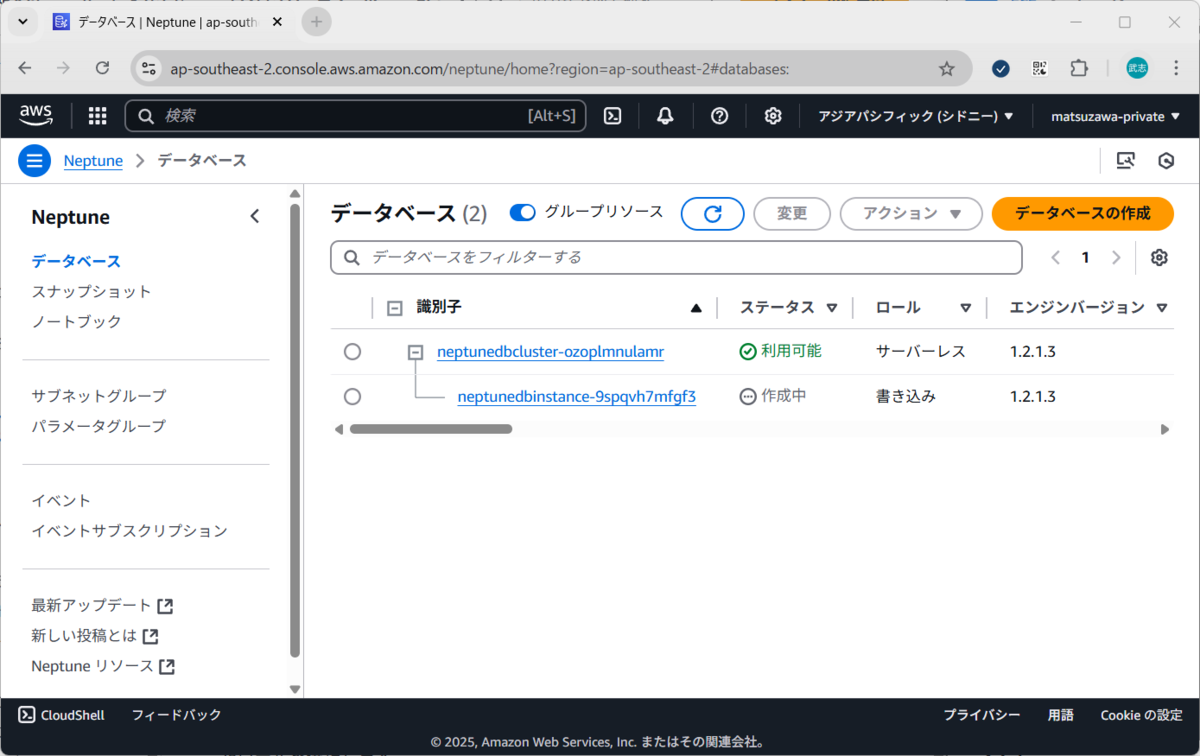Open the アクション dropdown
The height and width of the screenshot is (756, 1200).
[x=911, y=214]
